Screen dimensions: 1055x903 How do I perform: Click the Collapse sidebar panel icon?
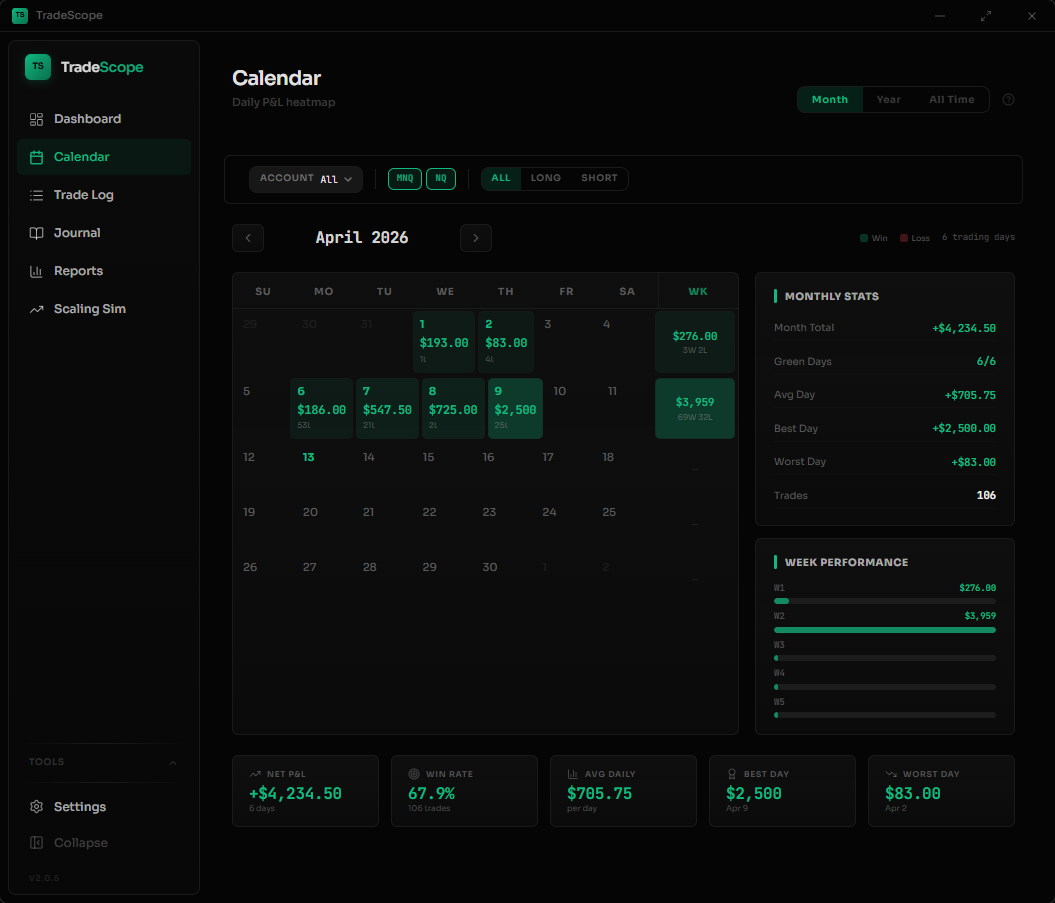click(x=37, y=843)
